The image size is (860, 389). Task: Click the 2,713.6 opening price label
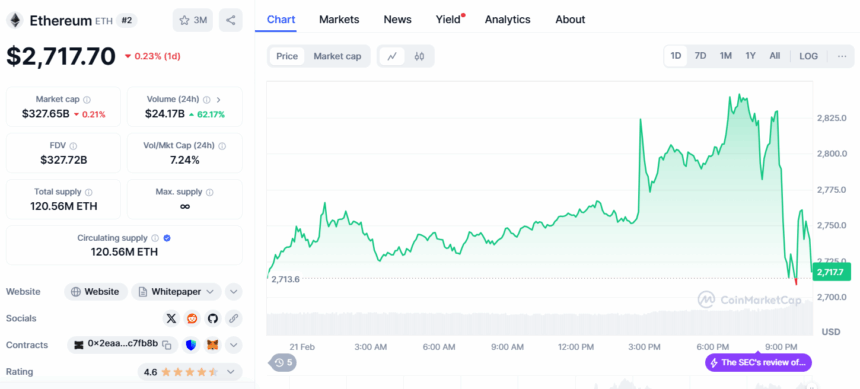coord(285,279)
